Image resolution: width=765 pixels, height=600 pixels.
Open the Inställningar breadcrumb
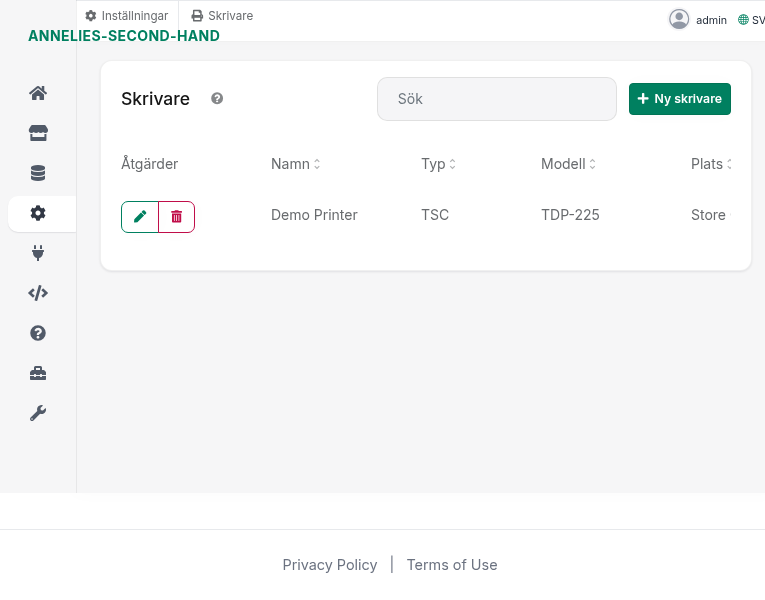pyautogui.click(x=127, y=16)
